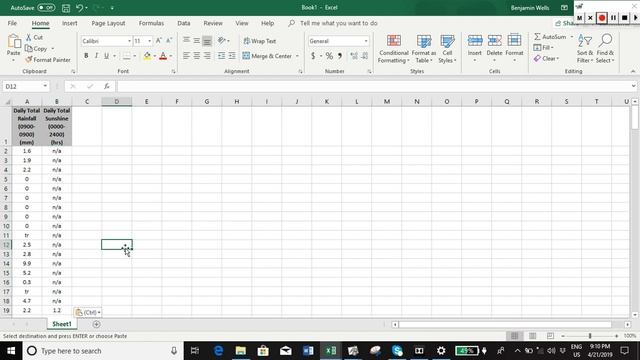Click the Cut scissors icon

[x=29, y=37]
